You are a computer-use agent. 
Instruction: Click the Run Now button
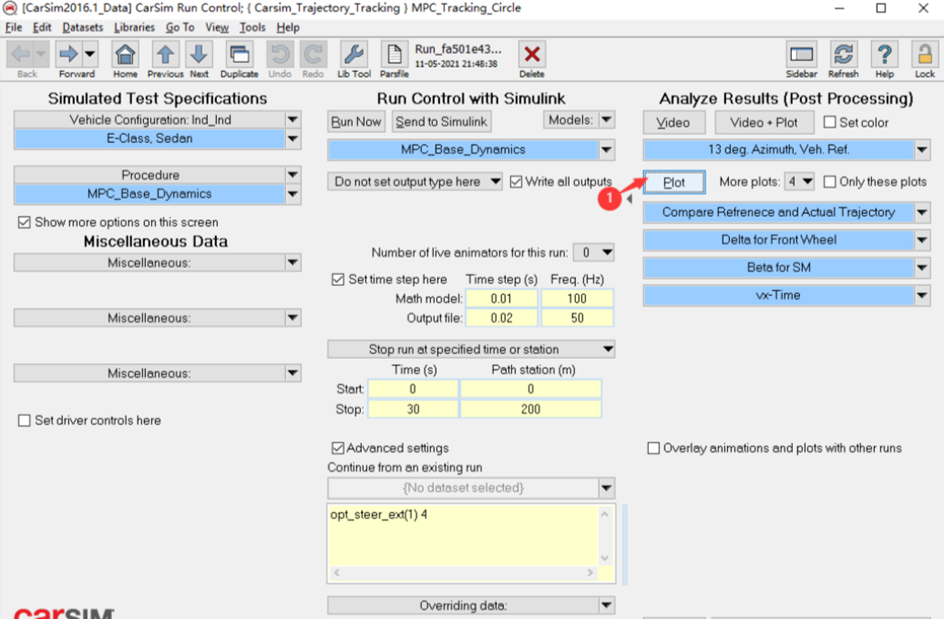[x=356, y=122]
